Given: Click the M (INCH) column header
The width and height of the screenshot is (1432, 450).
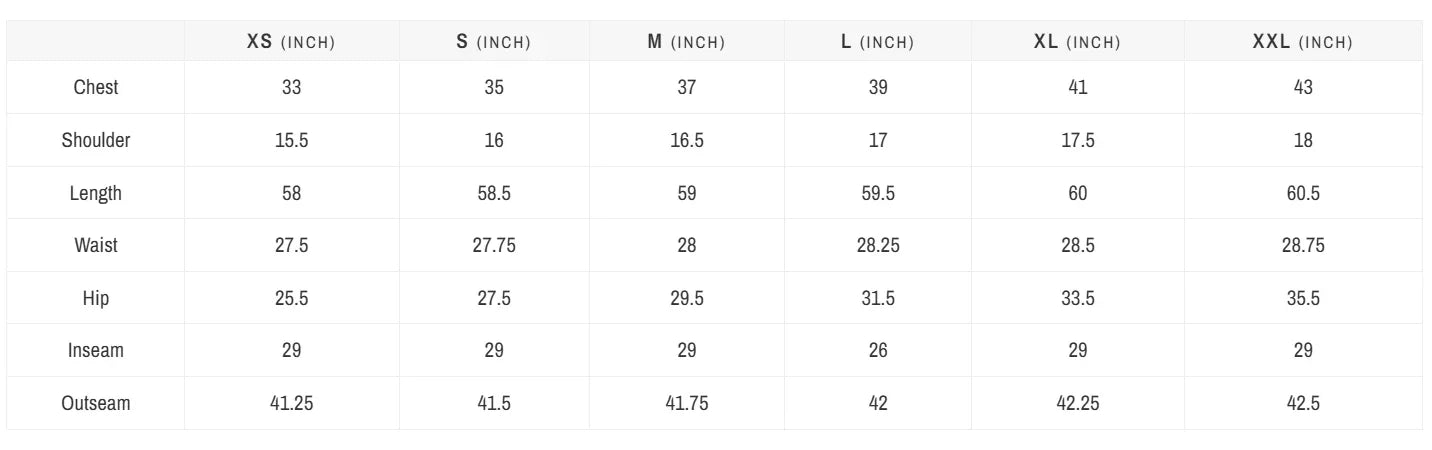Looking at the screenshot, I should [x=686, y=42].
